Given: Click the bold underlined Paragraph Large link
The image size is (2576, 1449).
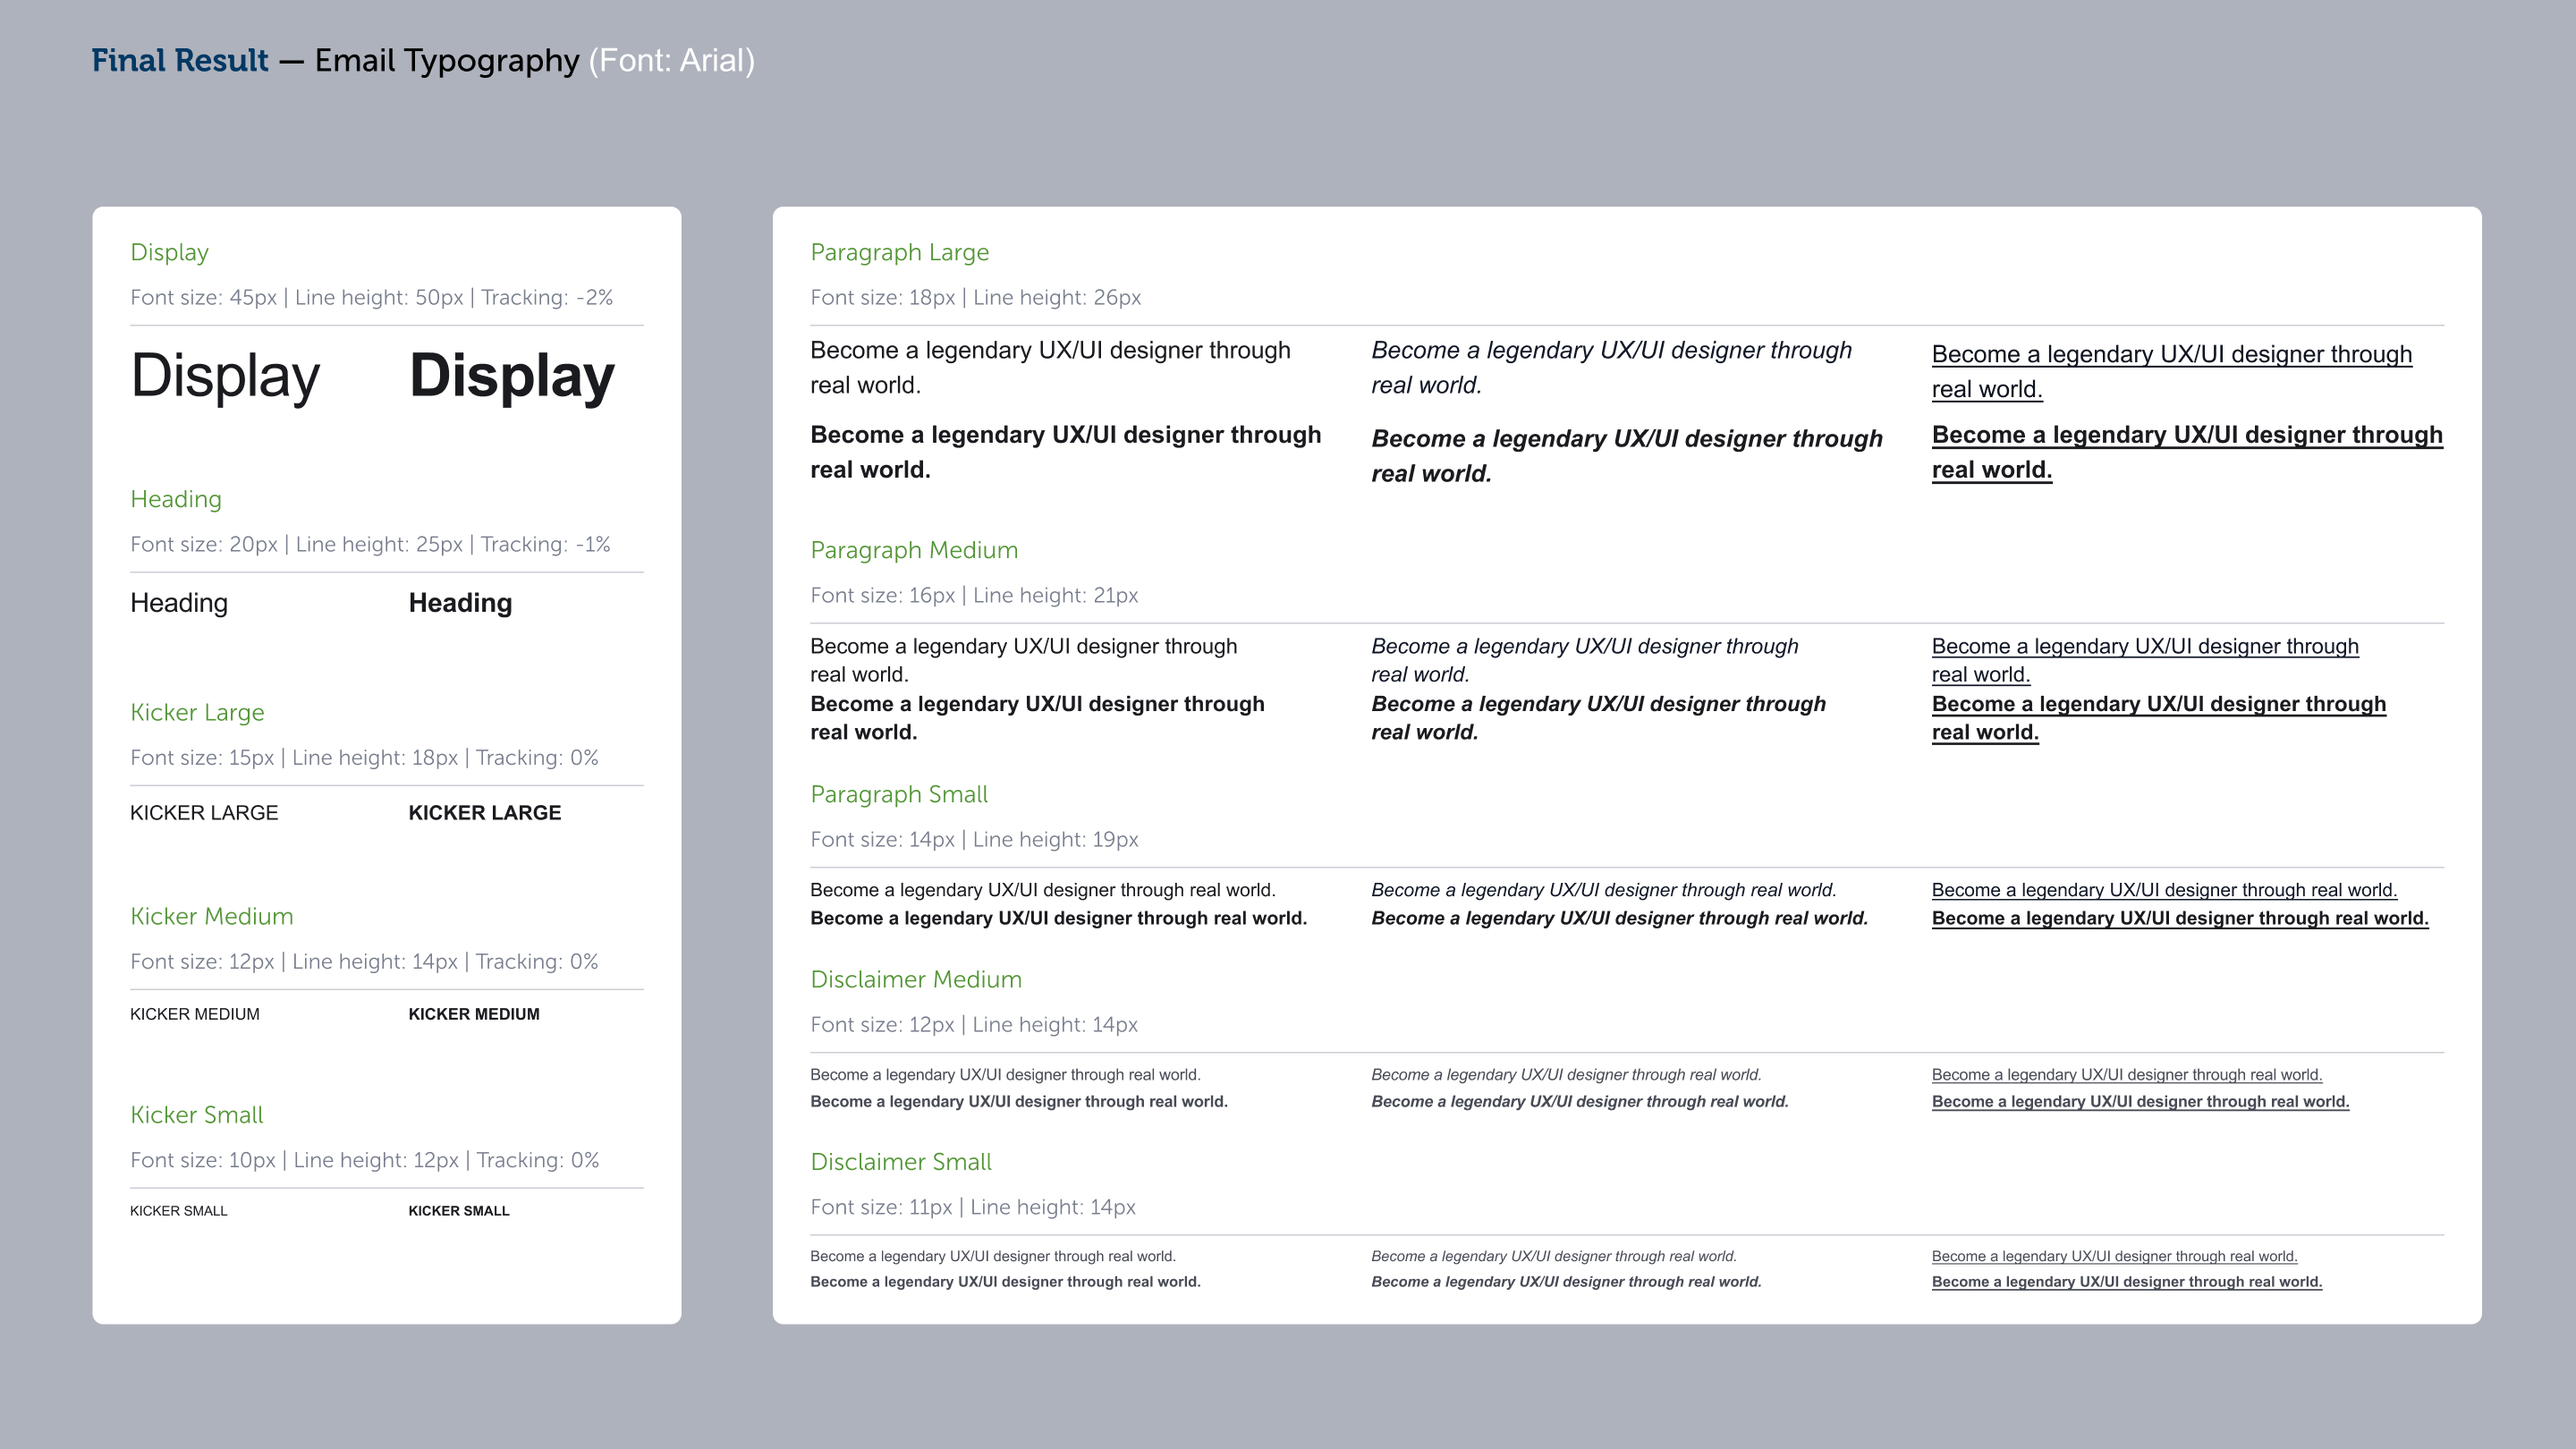Looking at the screenshot, I should pos(2186,436).
